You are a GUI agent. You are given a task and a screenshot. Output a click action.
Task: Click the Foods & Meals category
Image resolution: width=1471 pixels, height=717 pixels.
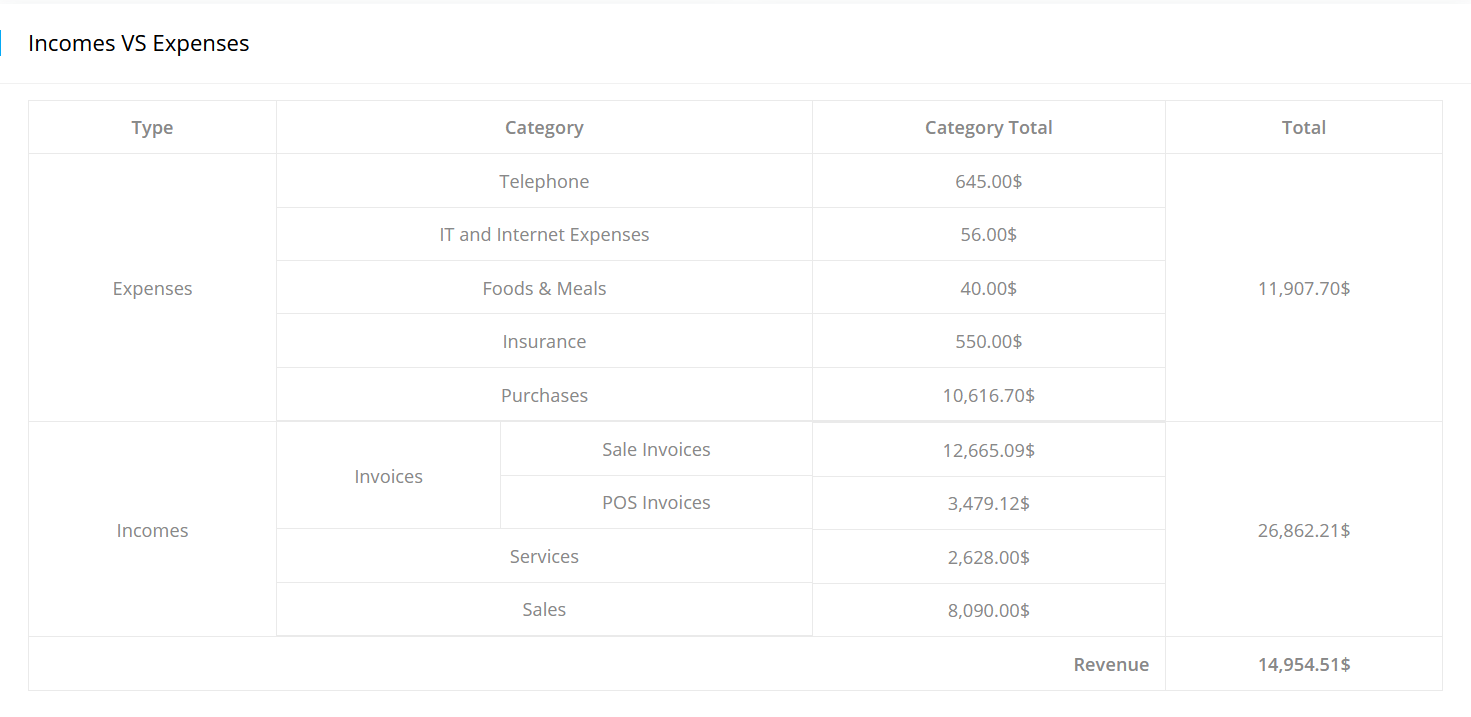pos(544,289)
